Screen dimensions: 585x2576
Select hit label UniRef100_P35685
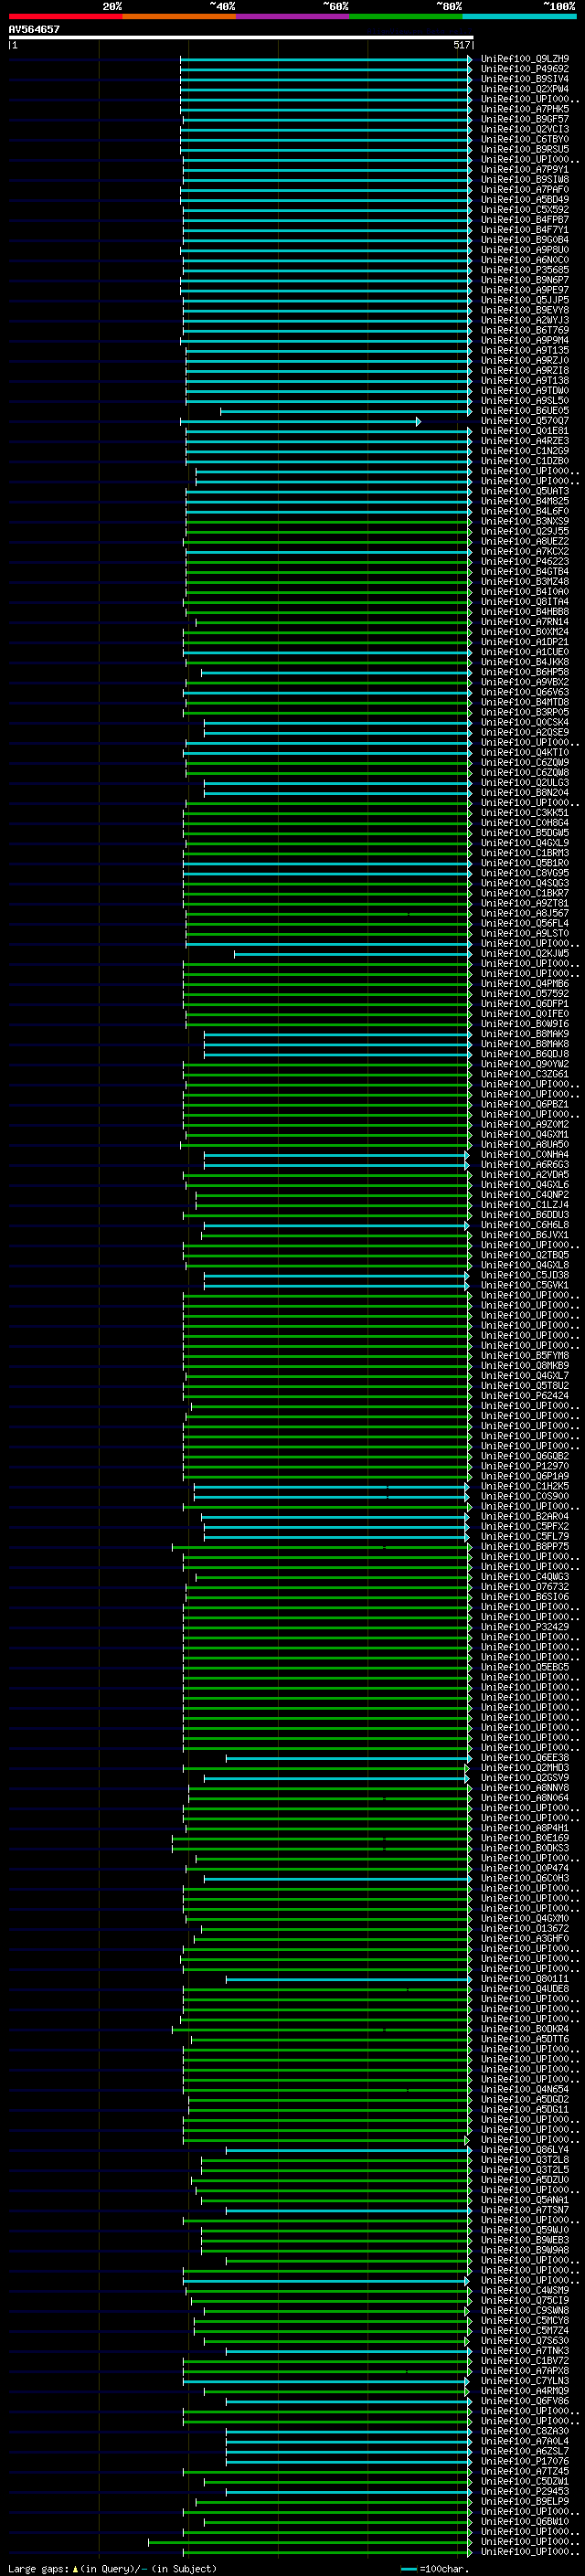pos(525,270)
